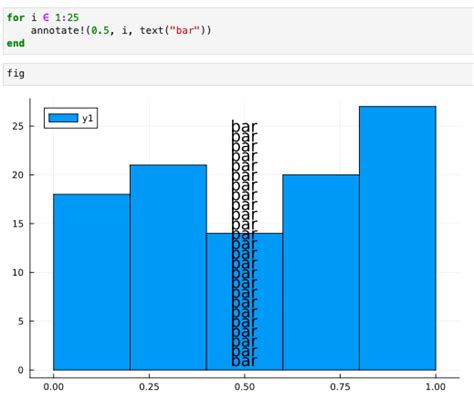Click the 0.25 x-axis tick label

pyautogui.click(x=149, y=387)
